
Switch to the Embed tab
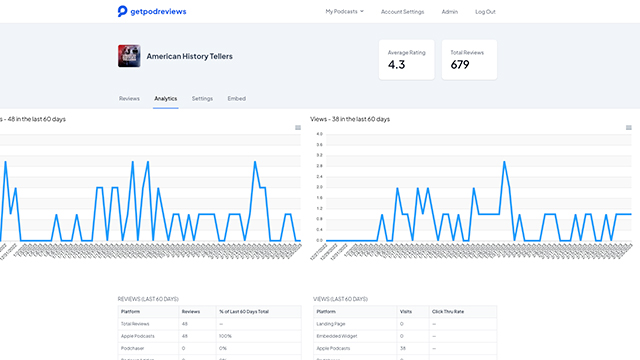point(236,98)
